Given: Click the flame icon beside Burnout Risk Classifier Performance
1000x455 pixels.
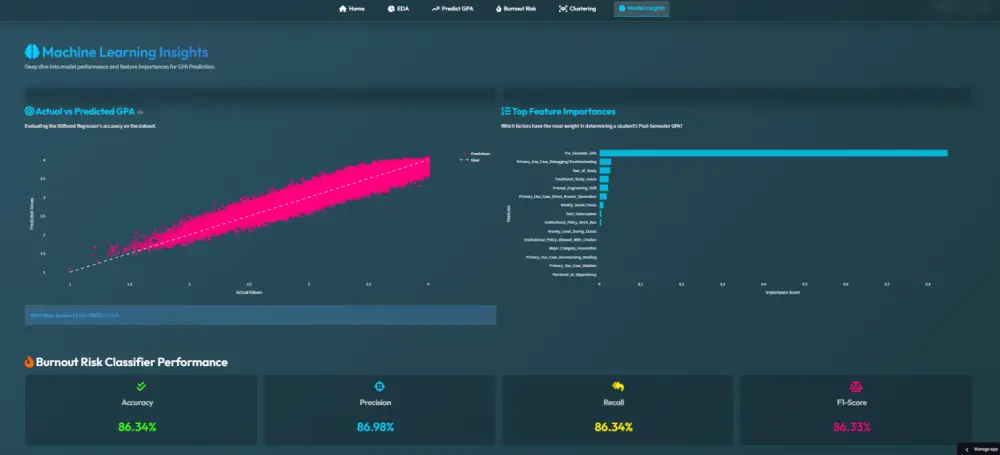Looking at the screenshot, I should 29,362.
